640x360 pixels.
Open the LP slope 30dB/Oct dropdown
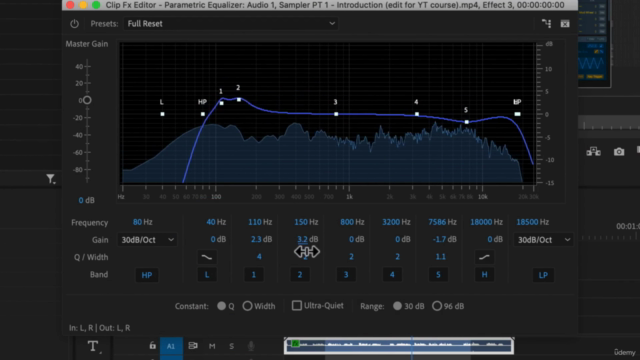(543, 240)
